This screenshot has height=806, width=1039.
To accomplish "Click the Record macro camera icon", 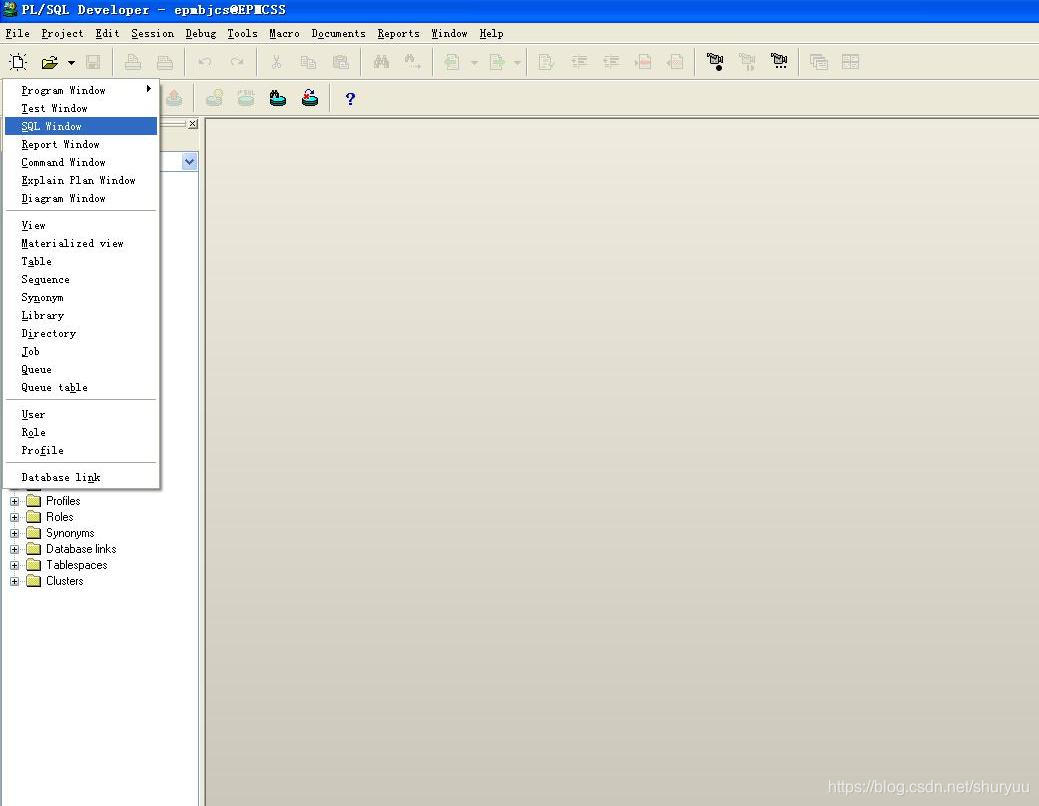I will tap(715, 62).
